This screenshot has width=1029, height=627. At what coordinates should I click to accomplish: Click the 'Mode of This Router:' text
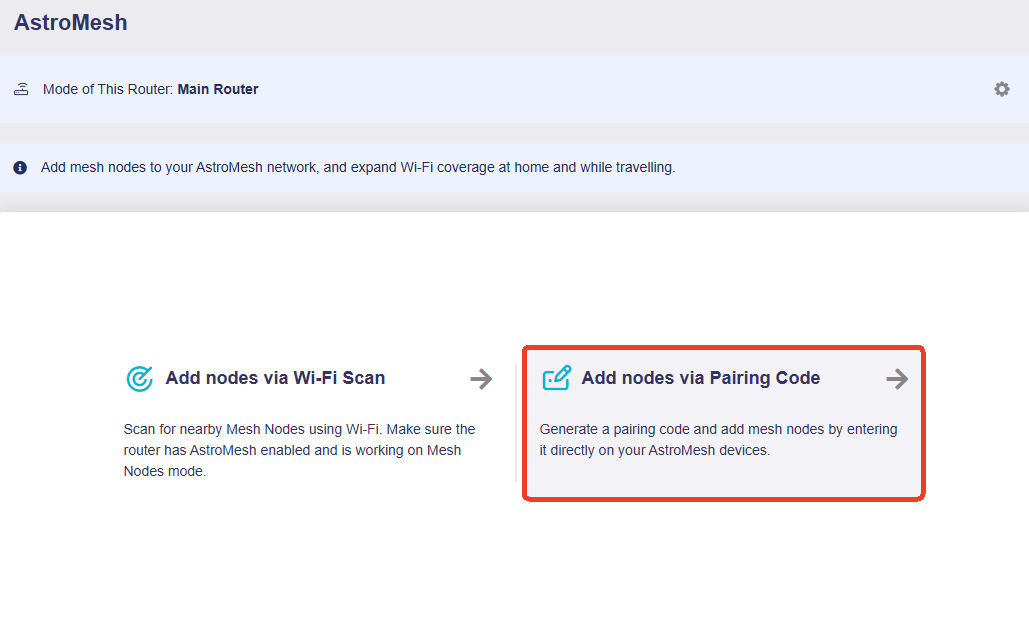click(108, 89)
